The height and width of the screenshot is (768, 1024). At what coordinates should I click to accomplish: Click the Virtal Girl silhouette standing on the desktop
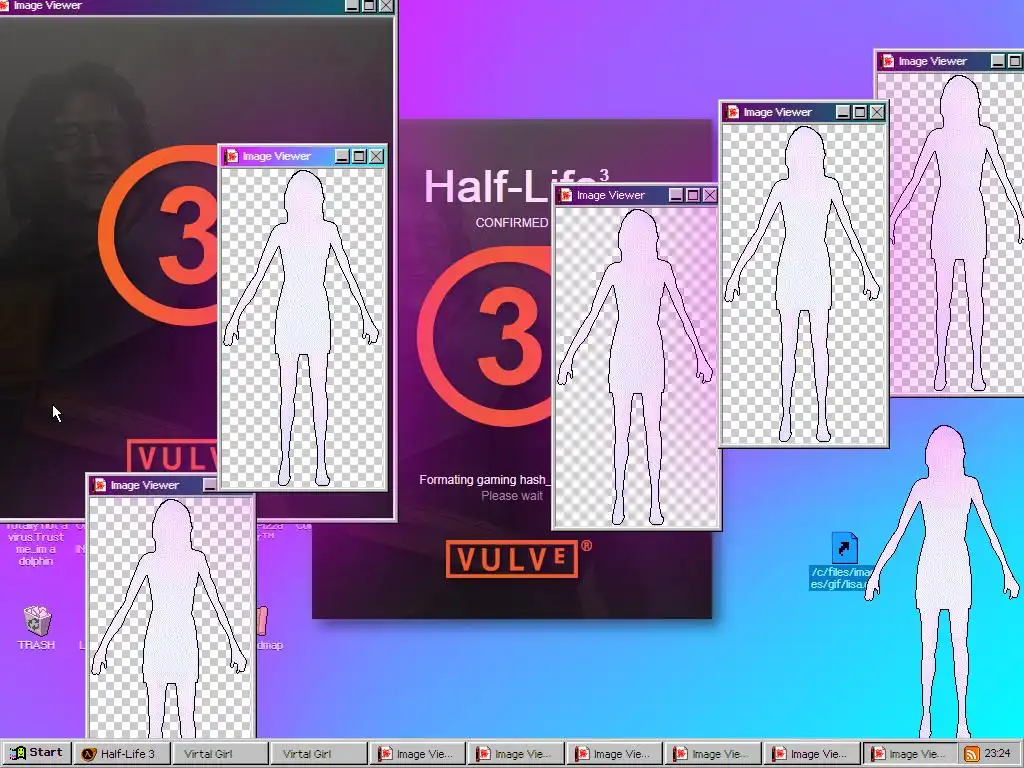[x=944, y=581]
